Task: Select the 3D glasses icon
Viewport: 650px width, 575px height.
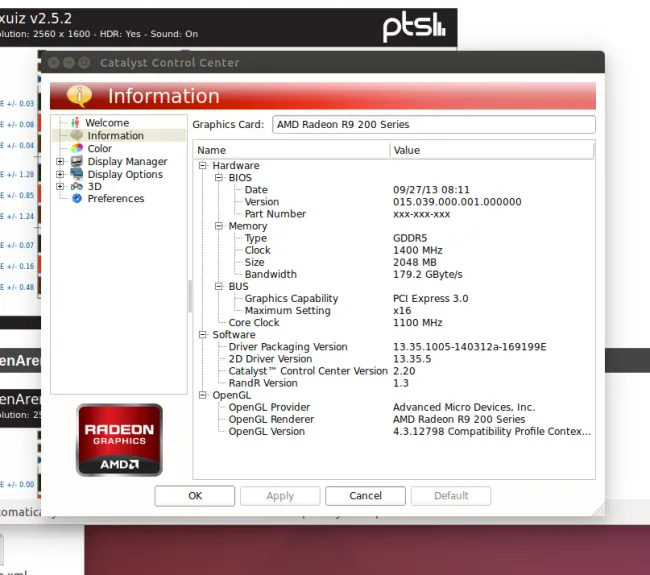Action: pos(77,187)
